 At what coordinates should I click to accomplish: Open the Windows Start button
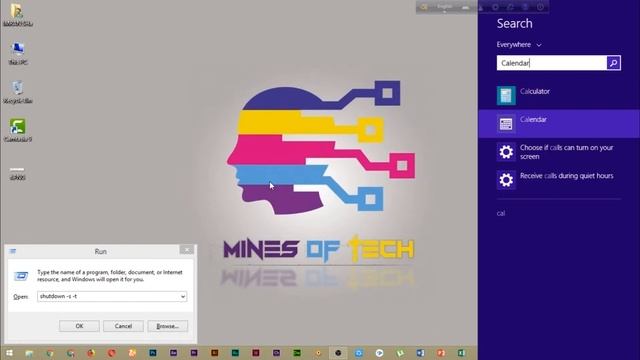coord(9,353)
